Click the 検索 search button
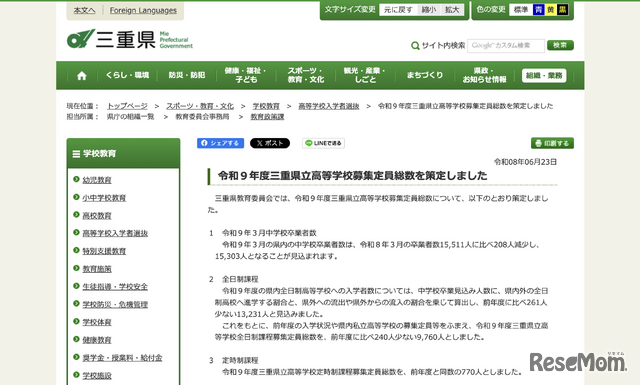Viewport: 640px width, 385px height. click(x=560, y=45)
